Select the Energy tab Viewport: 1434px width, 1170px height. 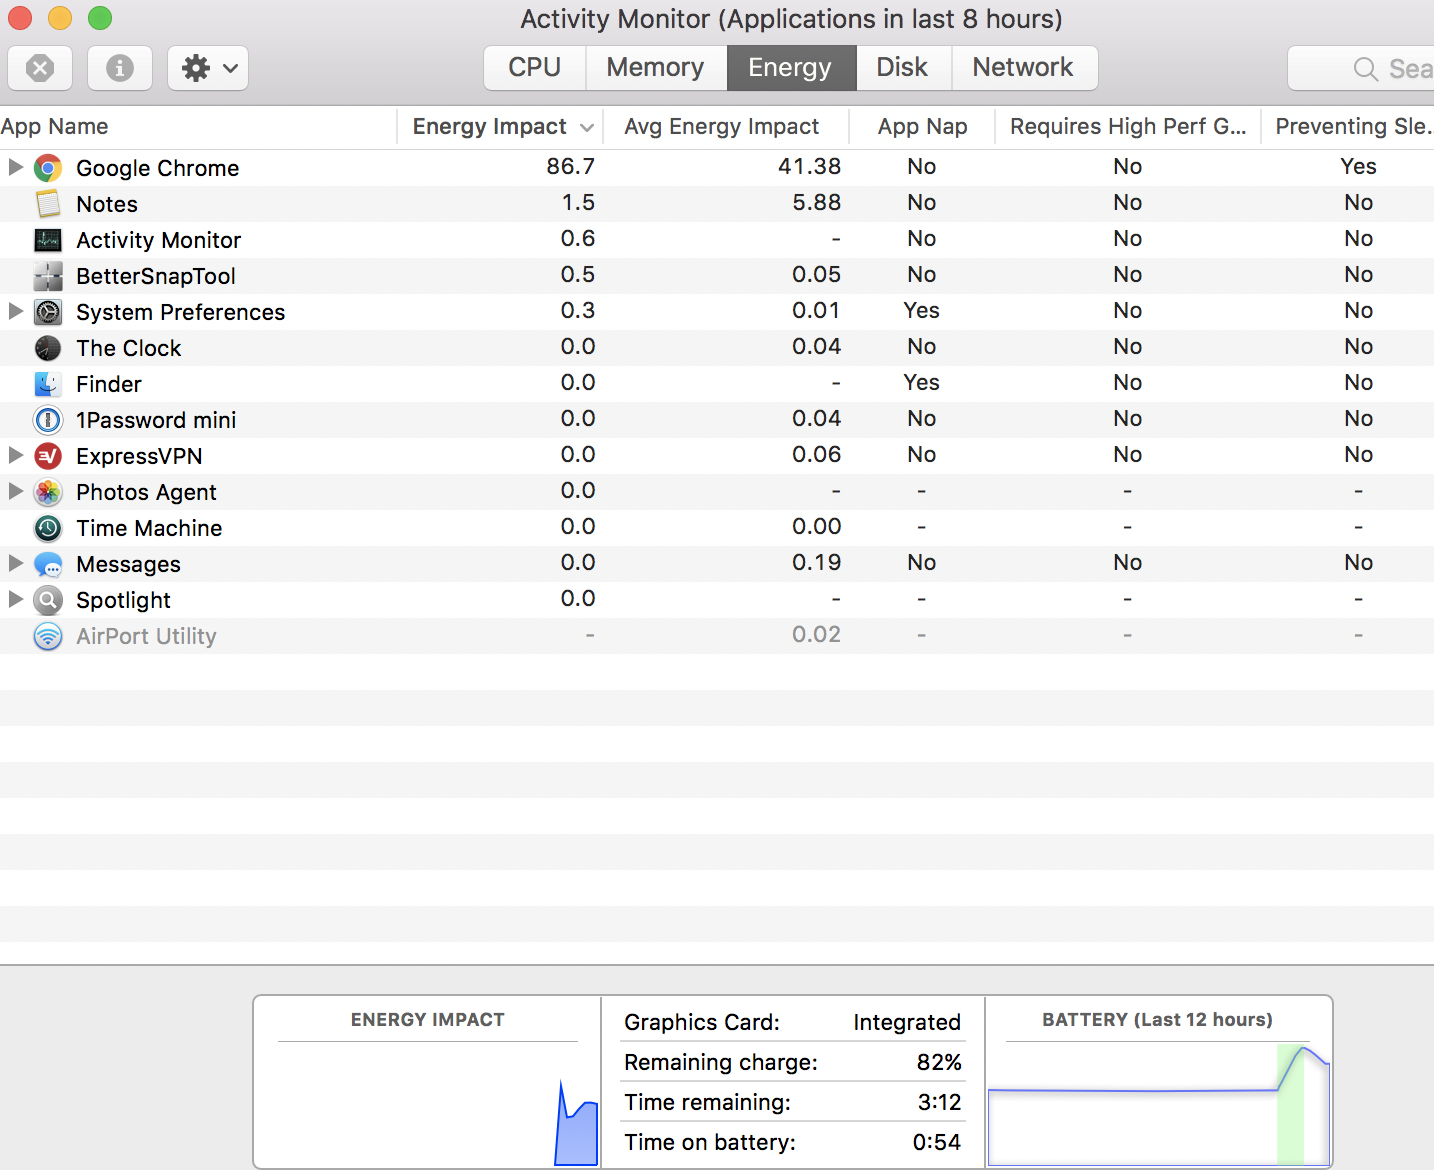[x=791, y=68]
